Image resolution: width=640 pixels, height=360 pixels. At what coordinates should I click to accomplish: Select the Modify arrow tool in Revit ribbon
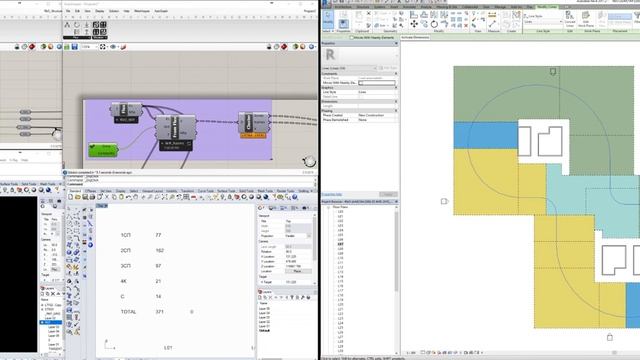pos(328,19)
